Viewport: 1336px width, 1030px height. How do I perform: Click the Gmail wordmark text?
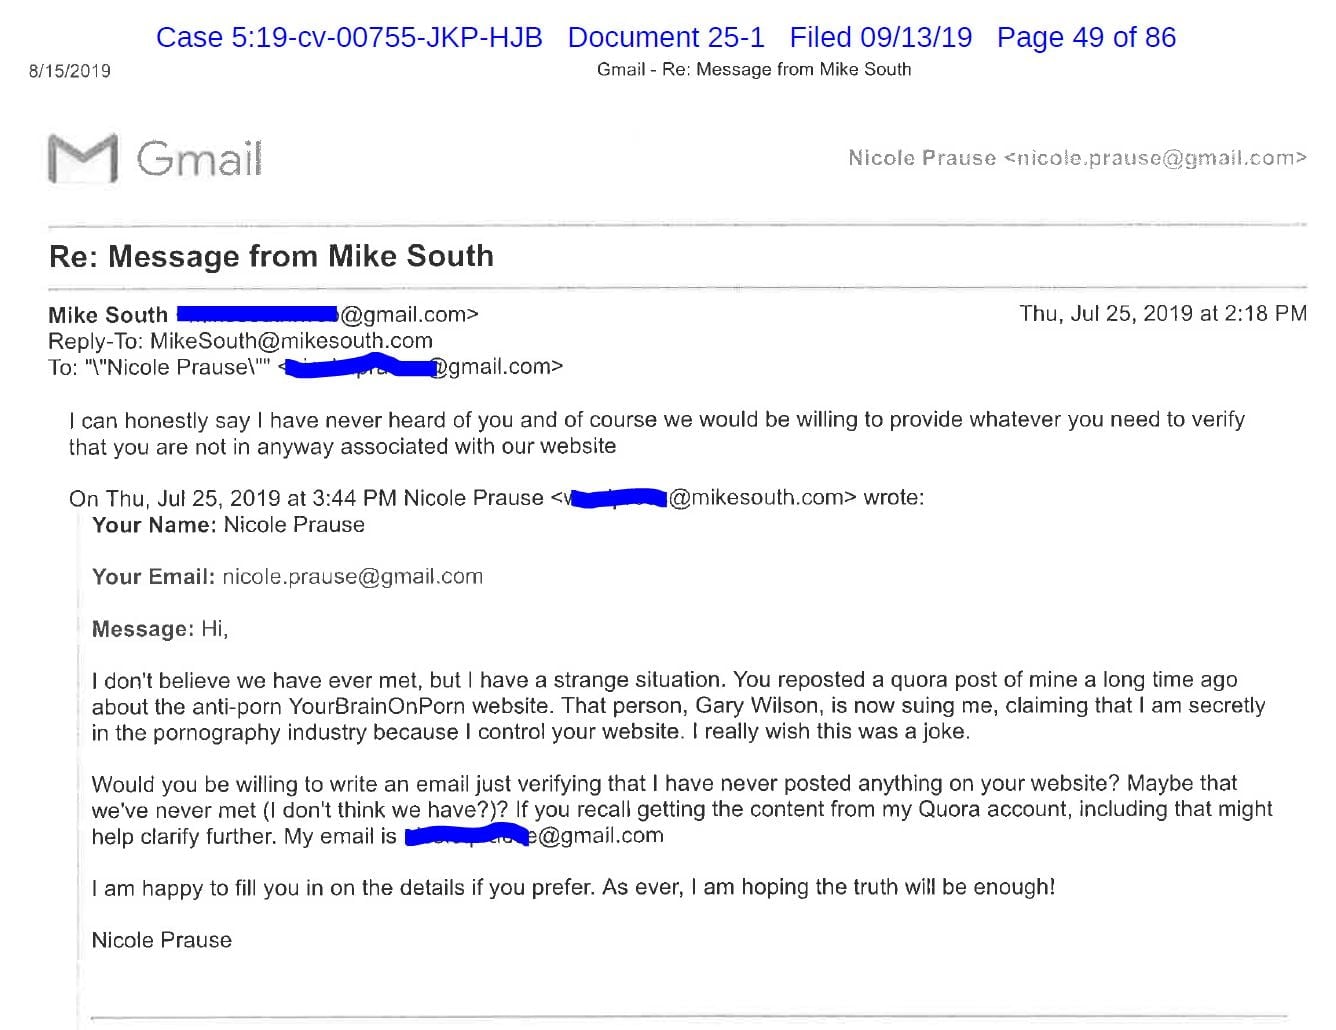(199, 158)
